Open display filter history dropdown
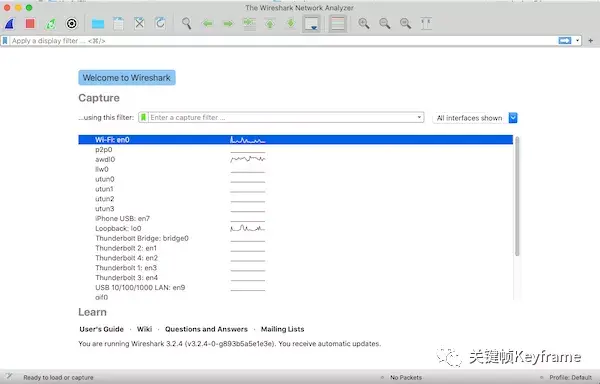Viewport: 600px width, 384px height. point(577,41)
